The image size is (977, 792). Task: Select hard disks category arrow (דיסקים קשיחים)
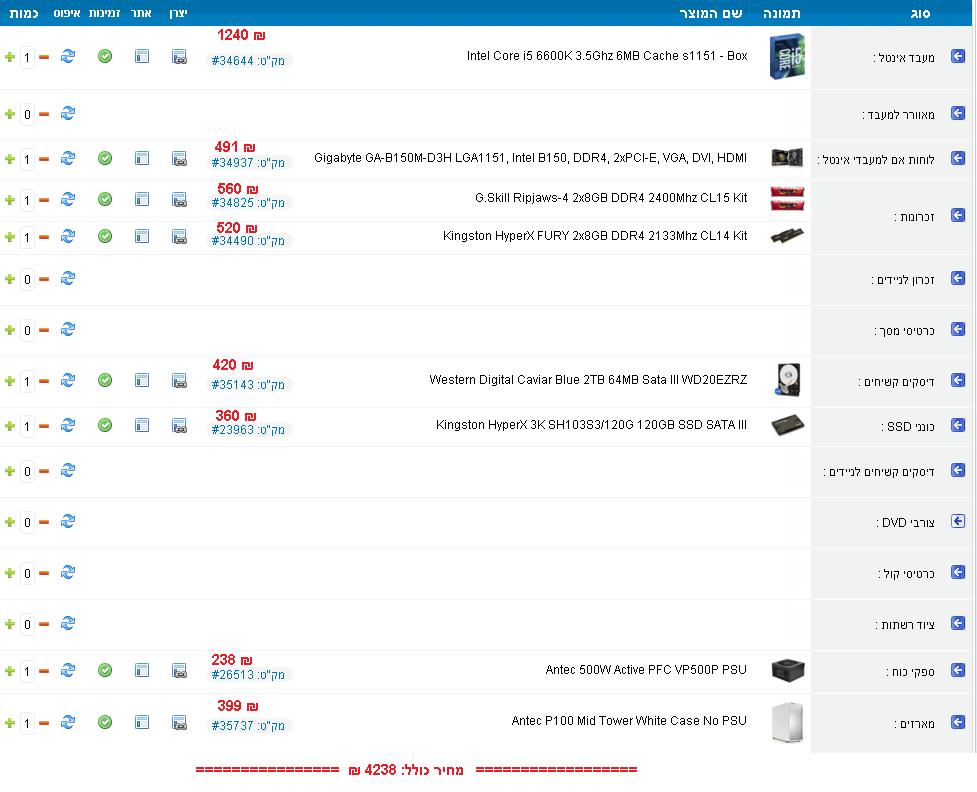click(958, 380)
